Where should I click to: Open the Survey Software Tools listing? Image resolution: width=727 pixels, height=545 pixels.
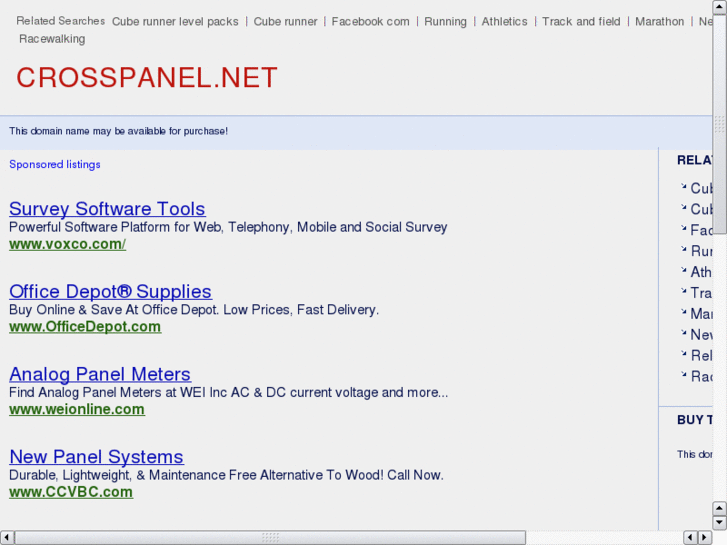107,209
